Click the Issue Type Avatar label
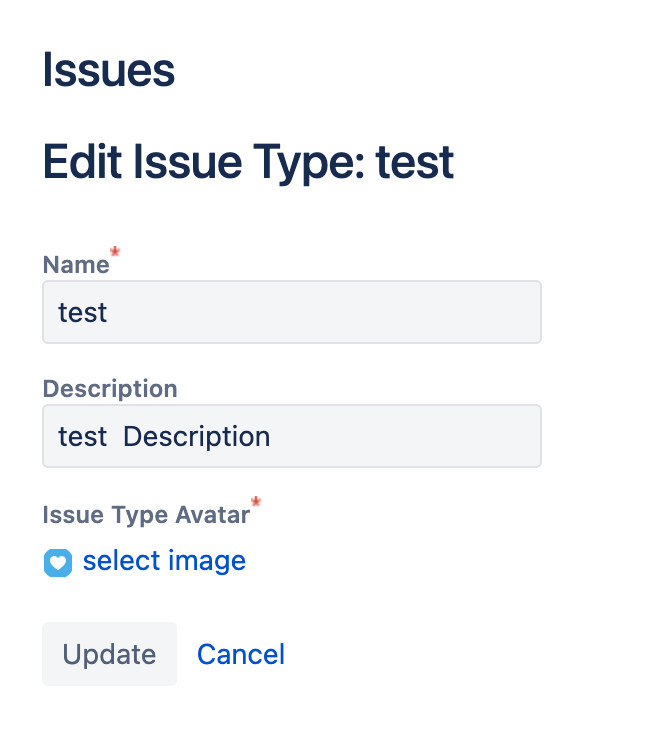 coord(146,515)
